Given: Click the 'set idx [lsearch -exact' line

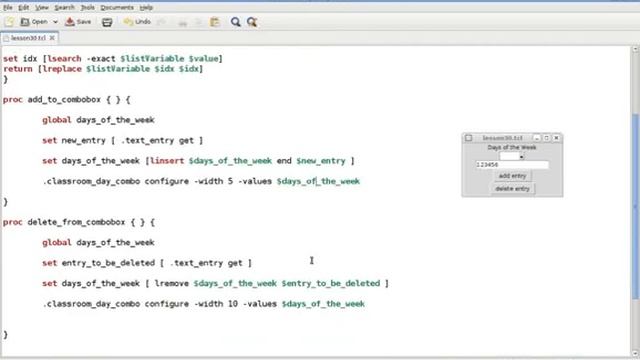Looking at the screenshot, I should tap(113, 59).
